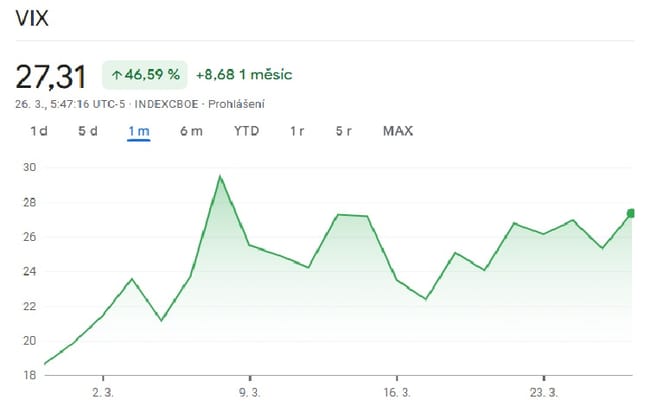Display the 5 r range chart

(x=343, y=131)
